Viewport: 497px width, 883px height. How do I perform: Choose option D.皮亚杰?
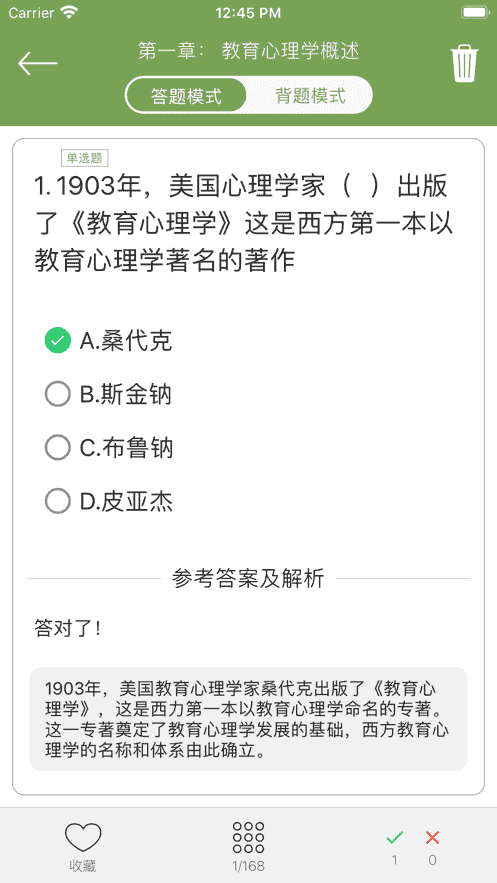(109, 501)
